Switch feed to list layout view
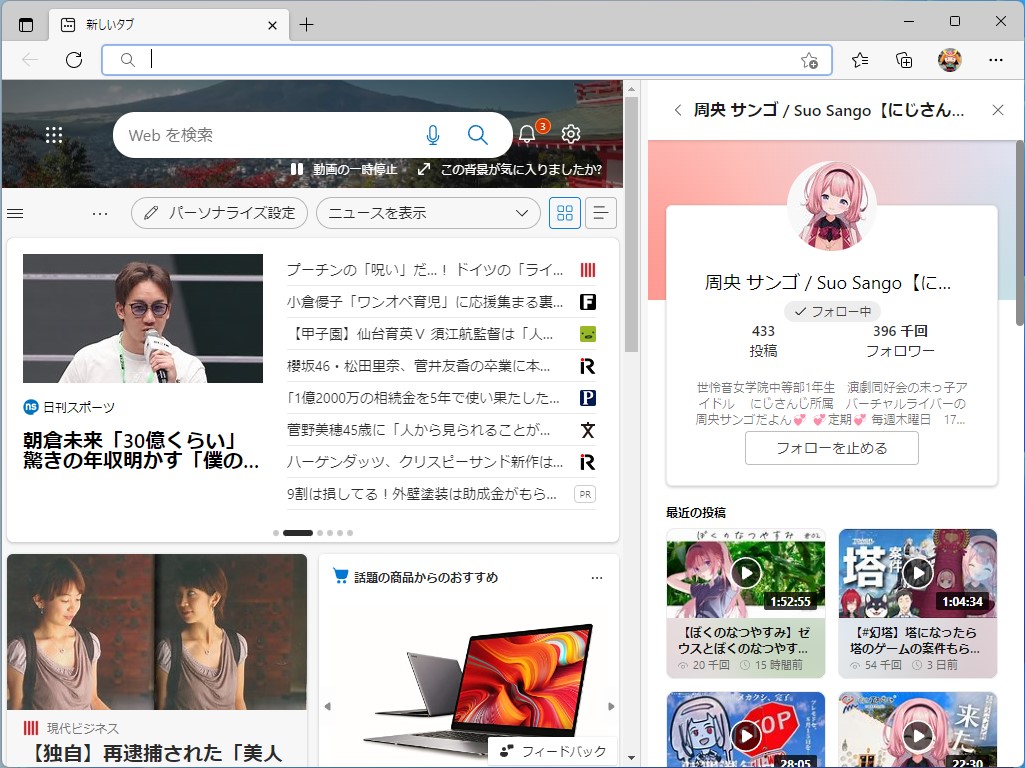The height and width of the screenshot is (768, 1025). coord(600,212)
